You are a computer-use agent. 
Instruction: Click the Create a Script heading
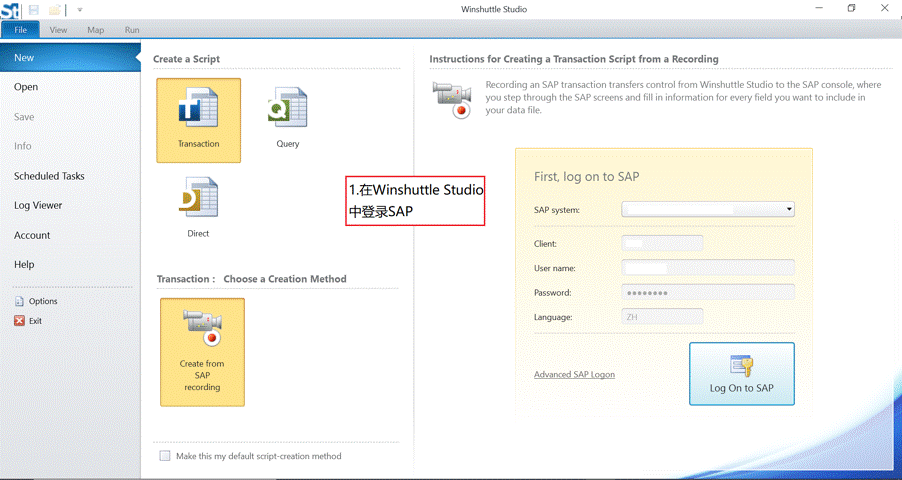click(x=186, y=59)
